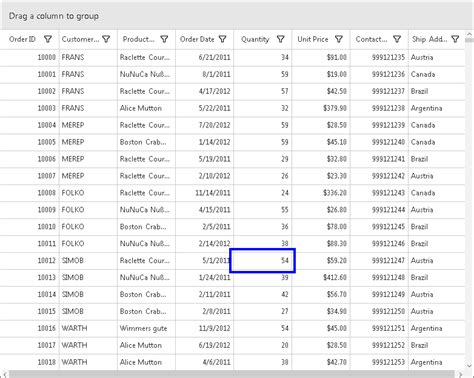
Task: Select Boston Crab in row 10005
Action: point(146,142)
